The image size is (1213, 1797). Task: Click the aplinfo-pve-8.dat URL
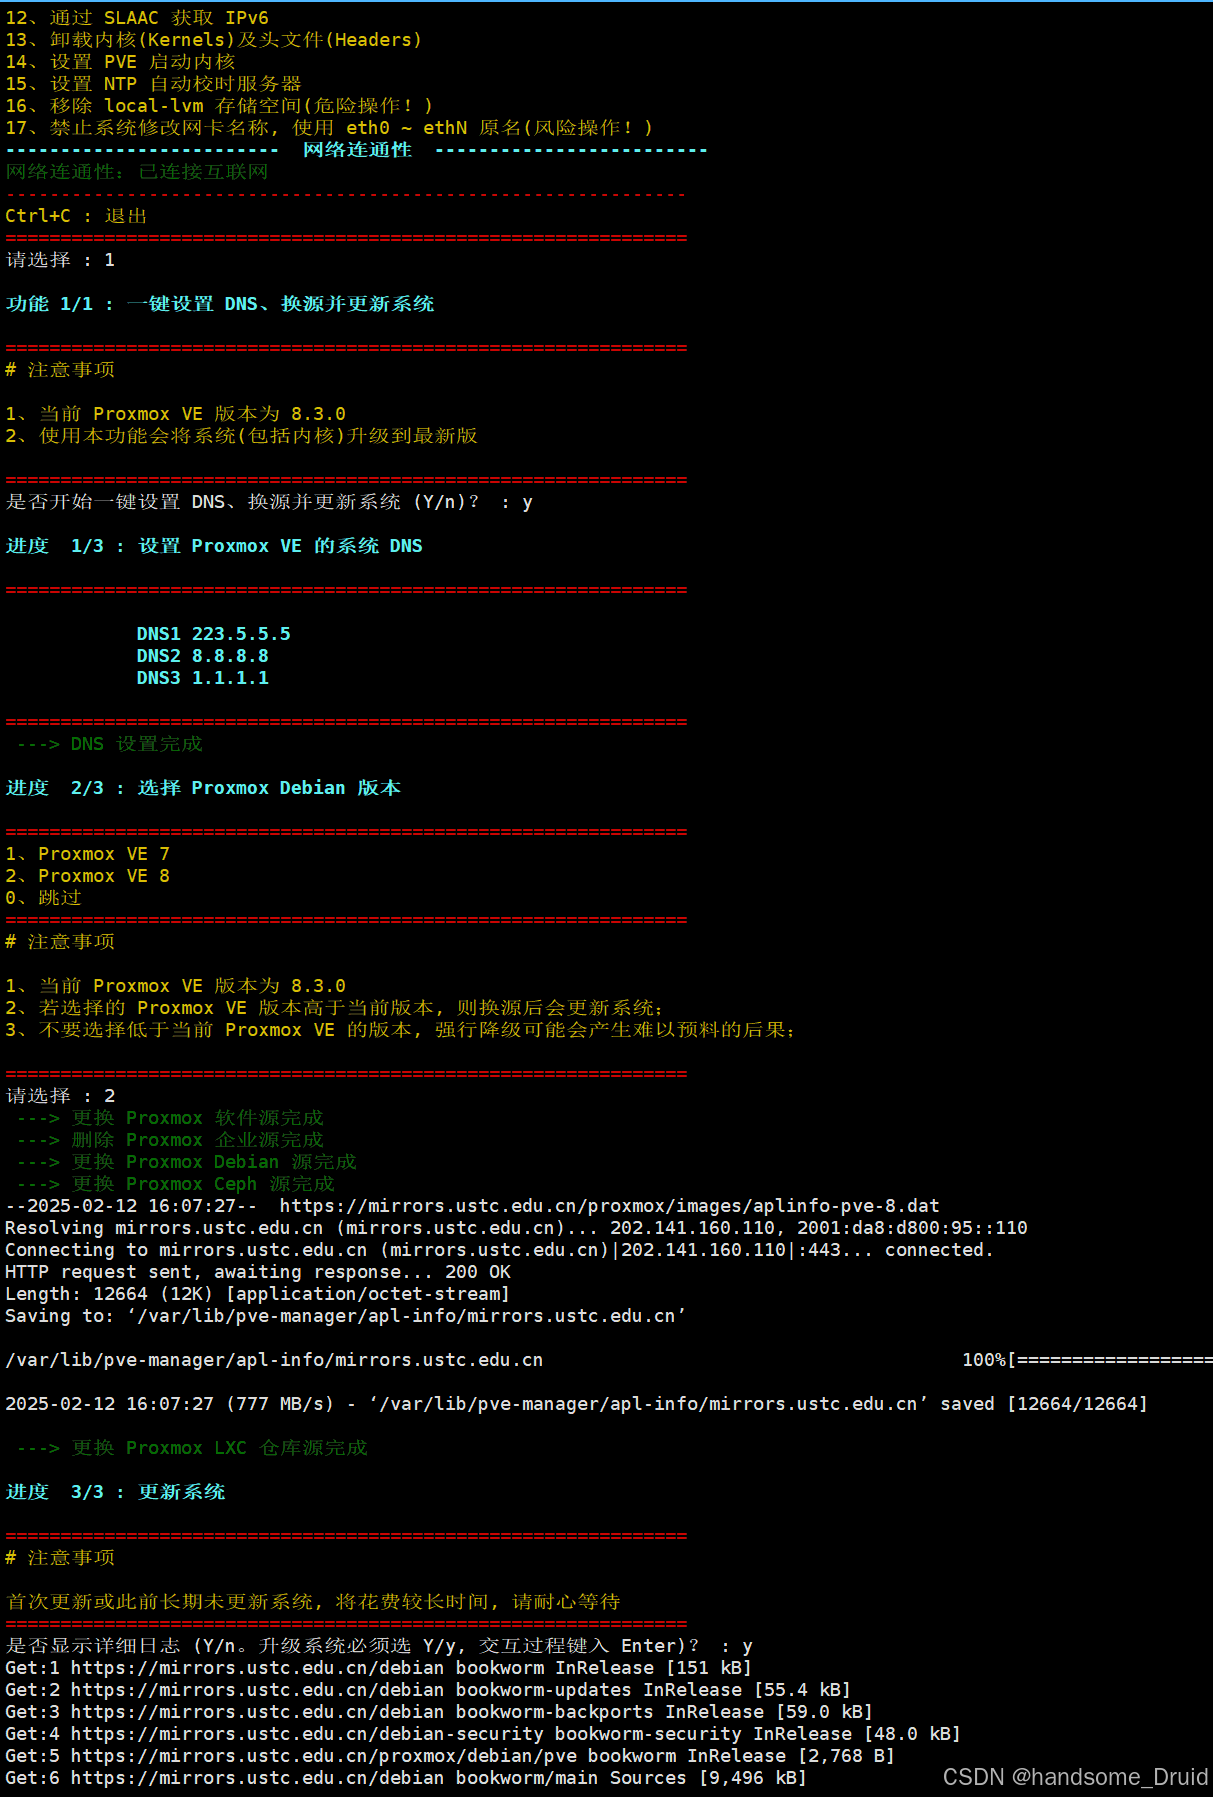609,1206
